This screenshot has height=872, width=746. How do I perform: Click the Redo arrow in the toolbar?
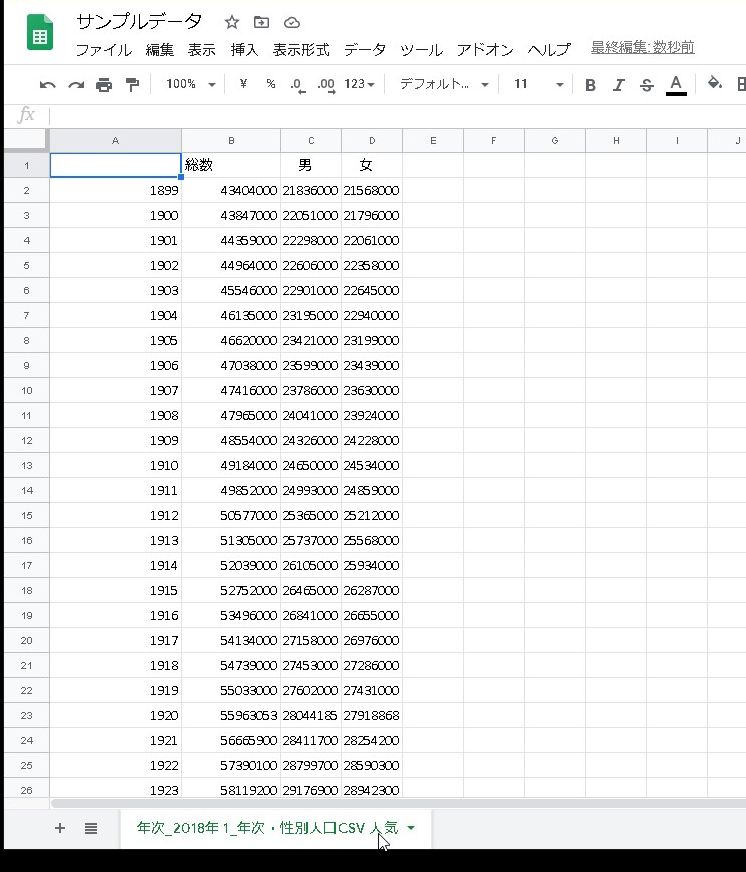[x=75, y=85]
